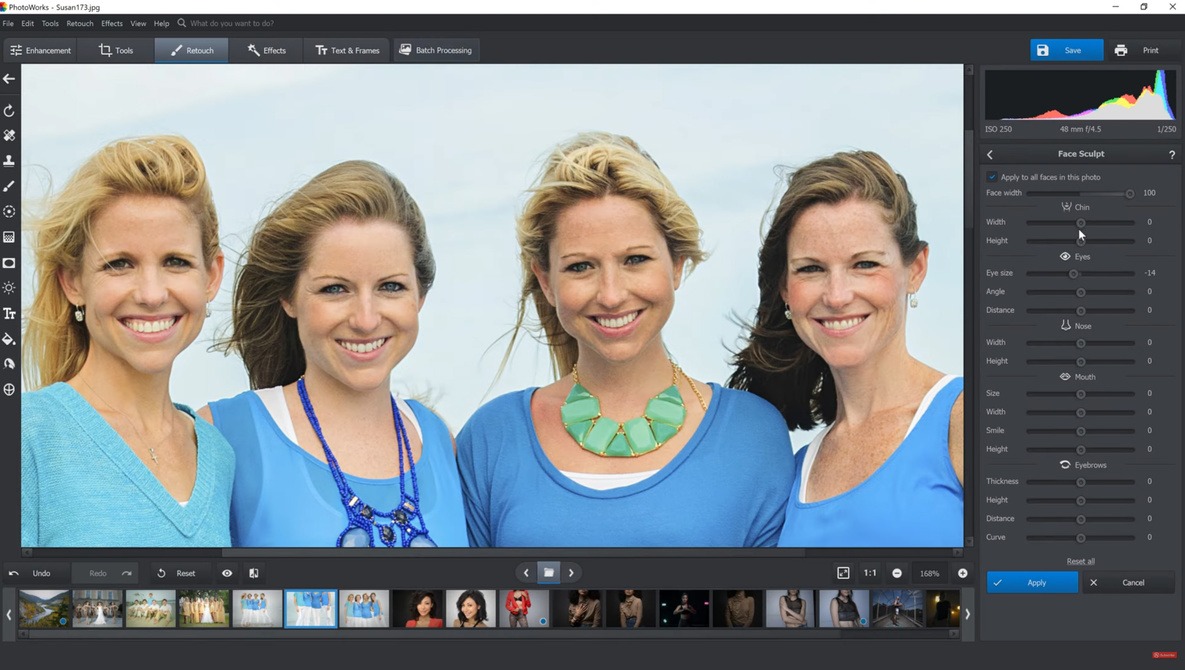Select the paint bucket fill tool

click(x=9, y=339)
